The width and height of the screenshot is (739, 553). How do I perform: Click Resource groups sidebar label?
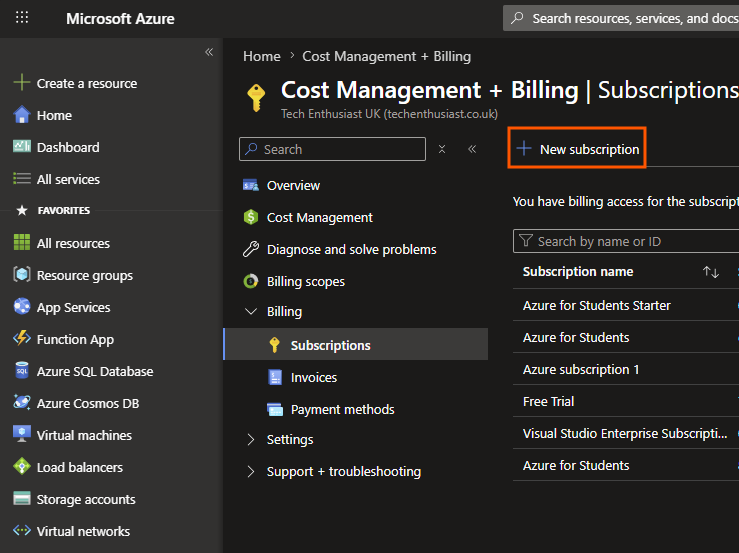85,275
